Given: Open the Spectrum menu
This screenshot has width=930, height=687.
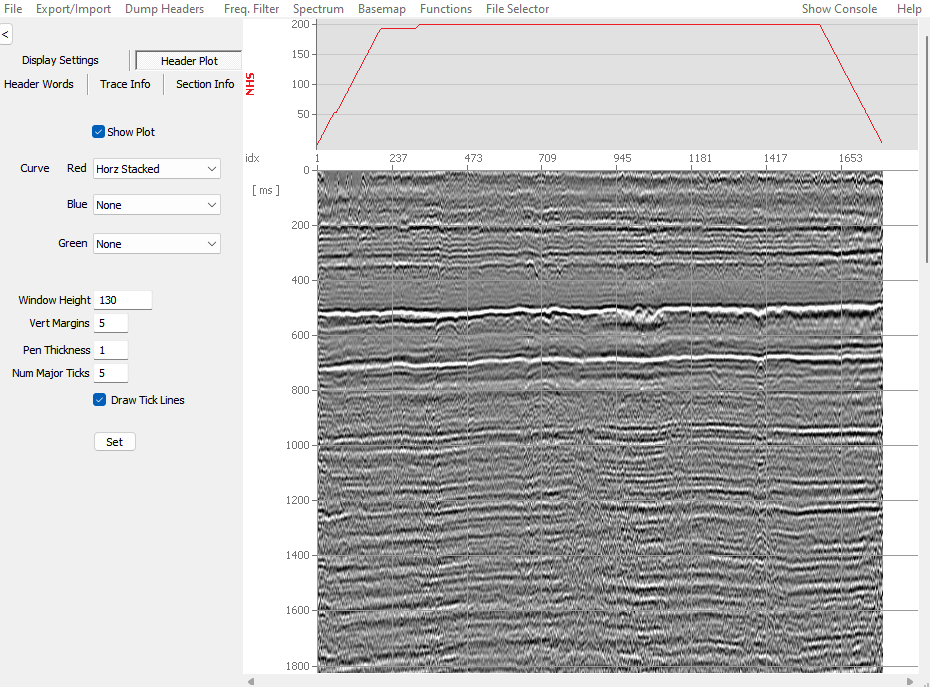Looking at the screenshot, I should 318,9.
